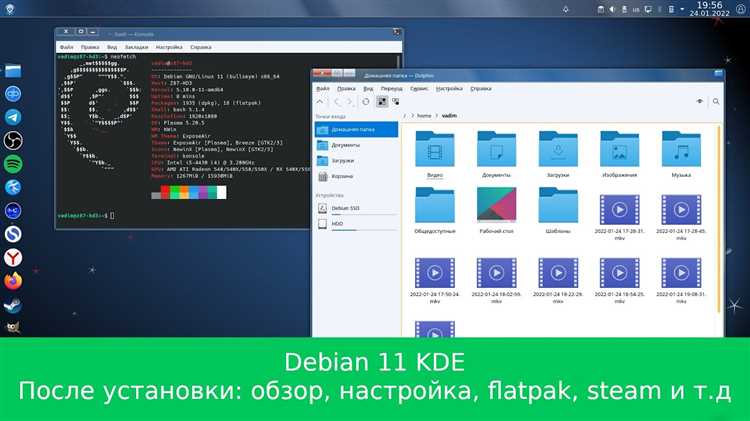Open the Шаблоны folder
This screenshot has width=750, height=421.
tap(558, 210)
